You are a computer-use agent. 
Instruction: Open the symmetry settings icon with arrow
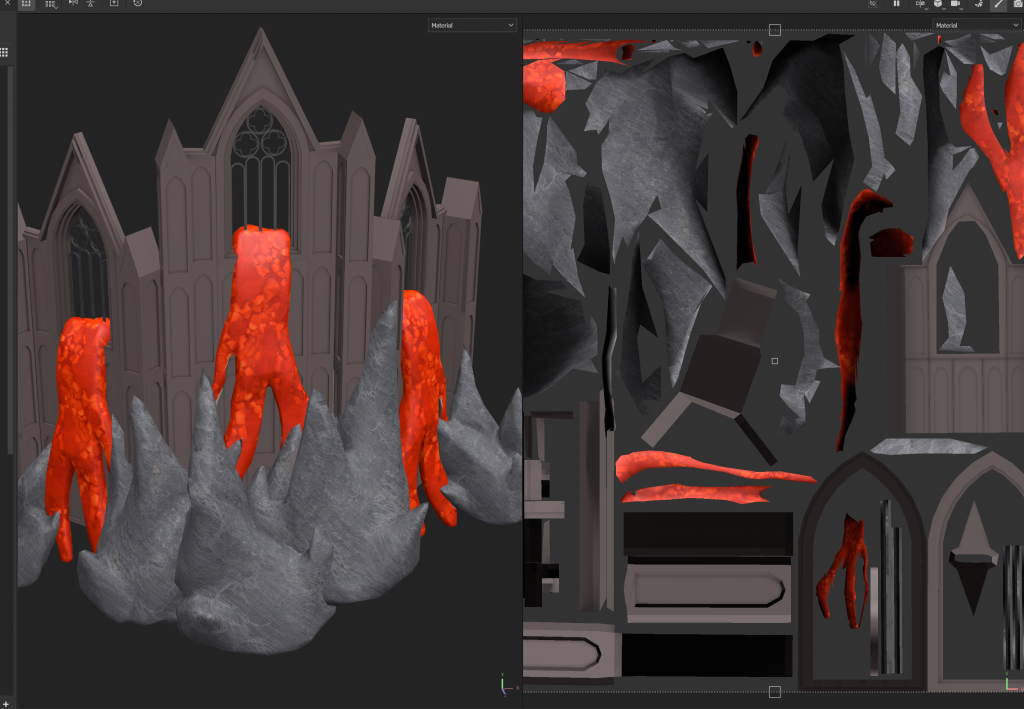pyautogui.click(x=919, y=4)
